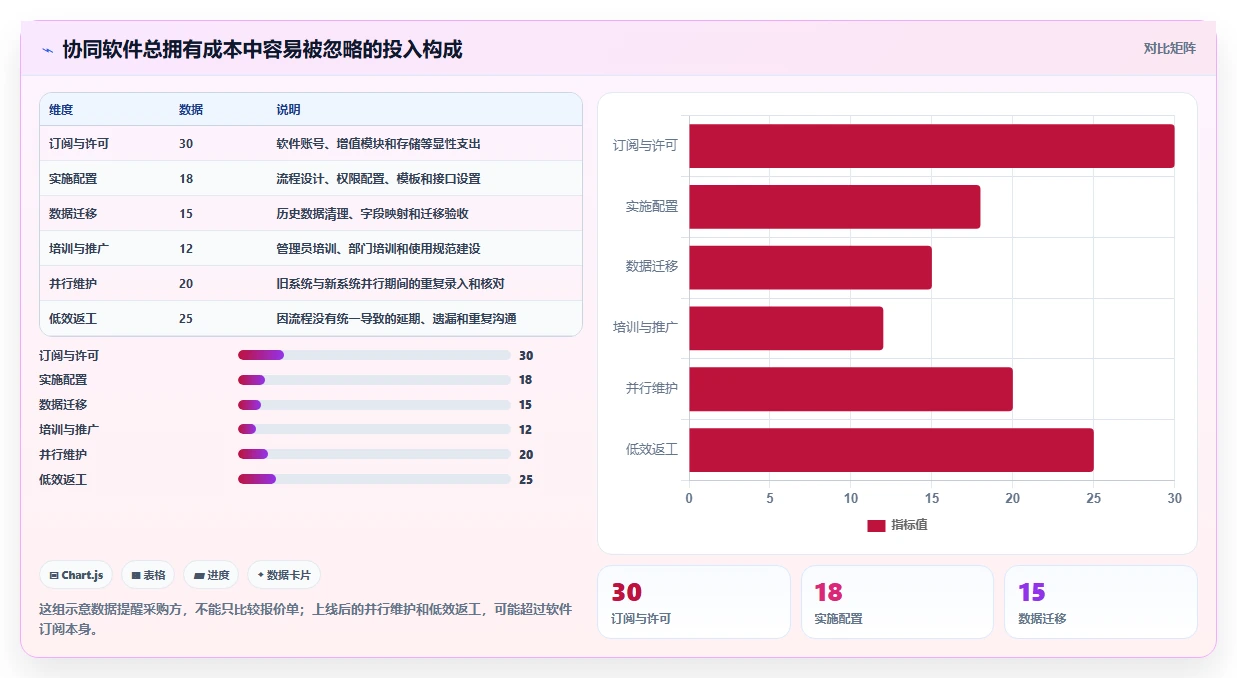Image resolution: width=1237 pixels, height=678 pixels.
Task: Click the description 旧系统与新系统并行期间的重复录入和核对
Action: (391, 284)
